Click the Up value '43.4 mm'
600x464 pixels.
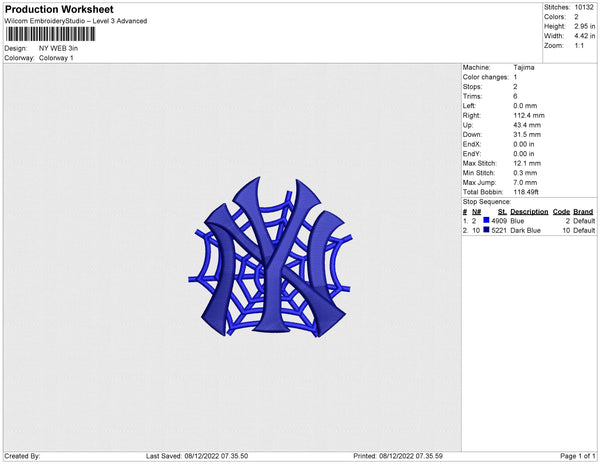click(527, 125)
